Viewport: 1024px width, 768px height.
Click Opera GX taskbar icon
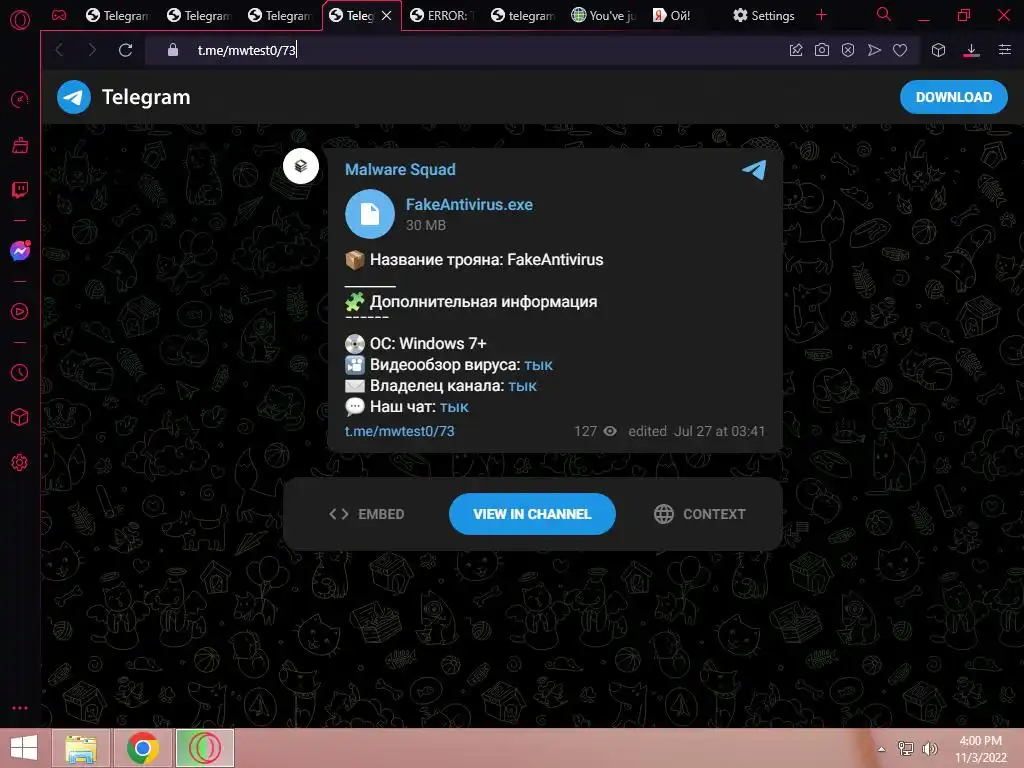204,748
